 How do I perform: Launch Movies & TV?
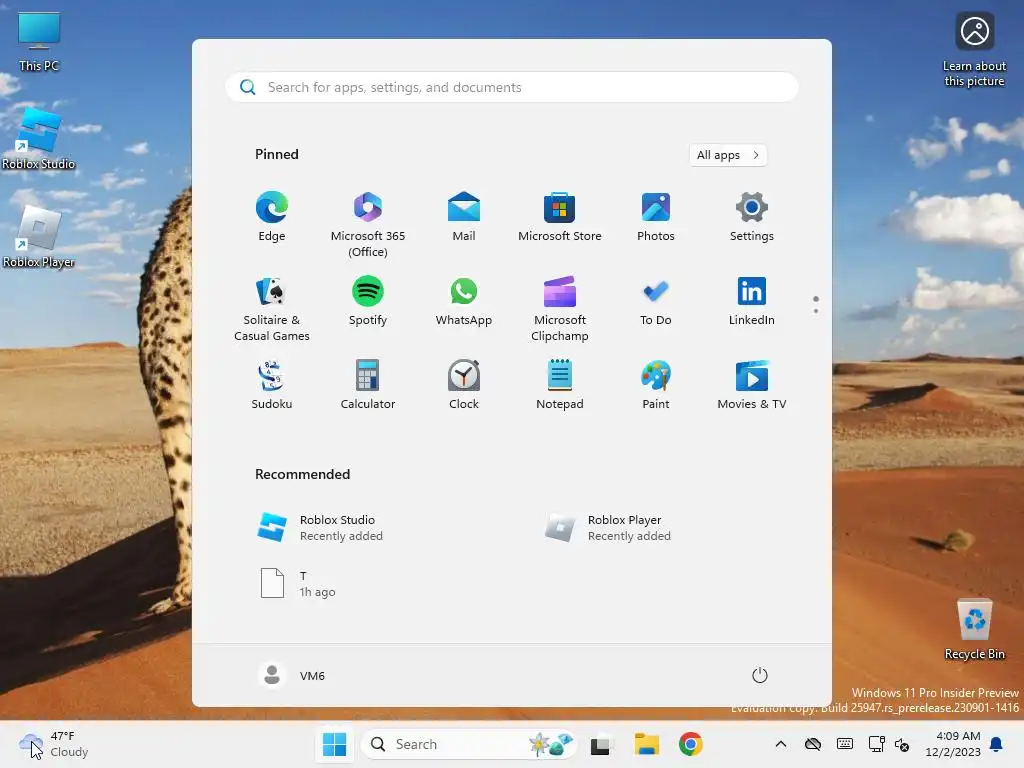coord(752,386)
